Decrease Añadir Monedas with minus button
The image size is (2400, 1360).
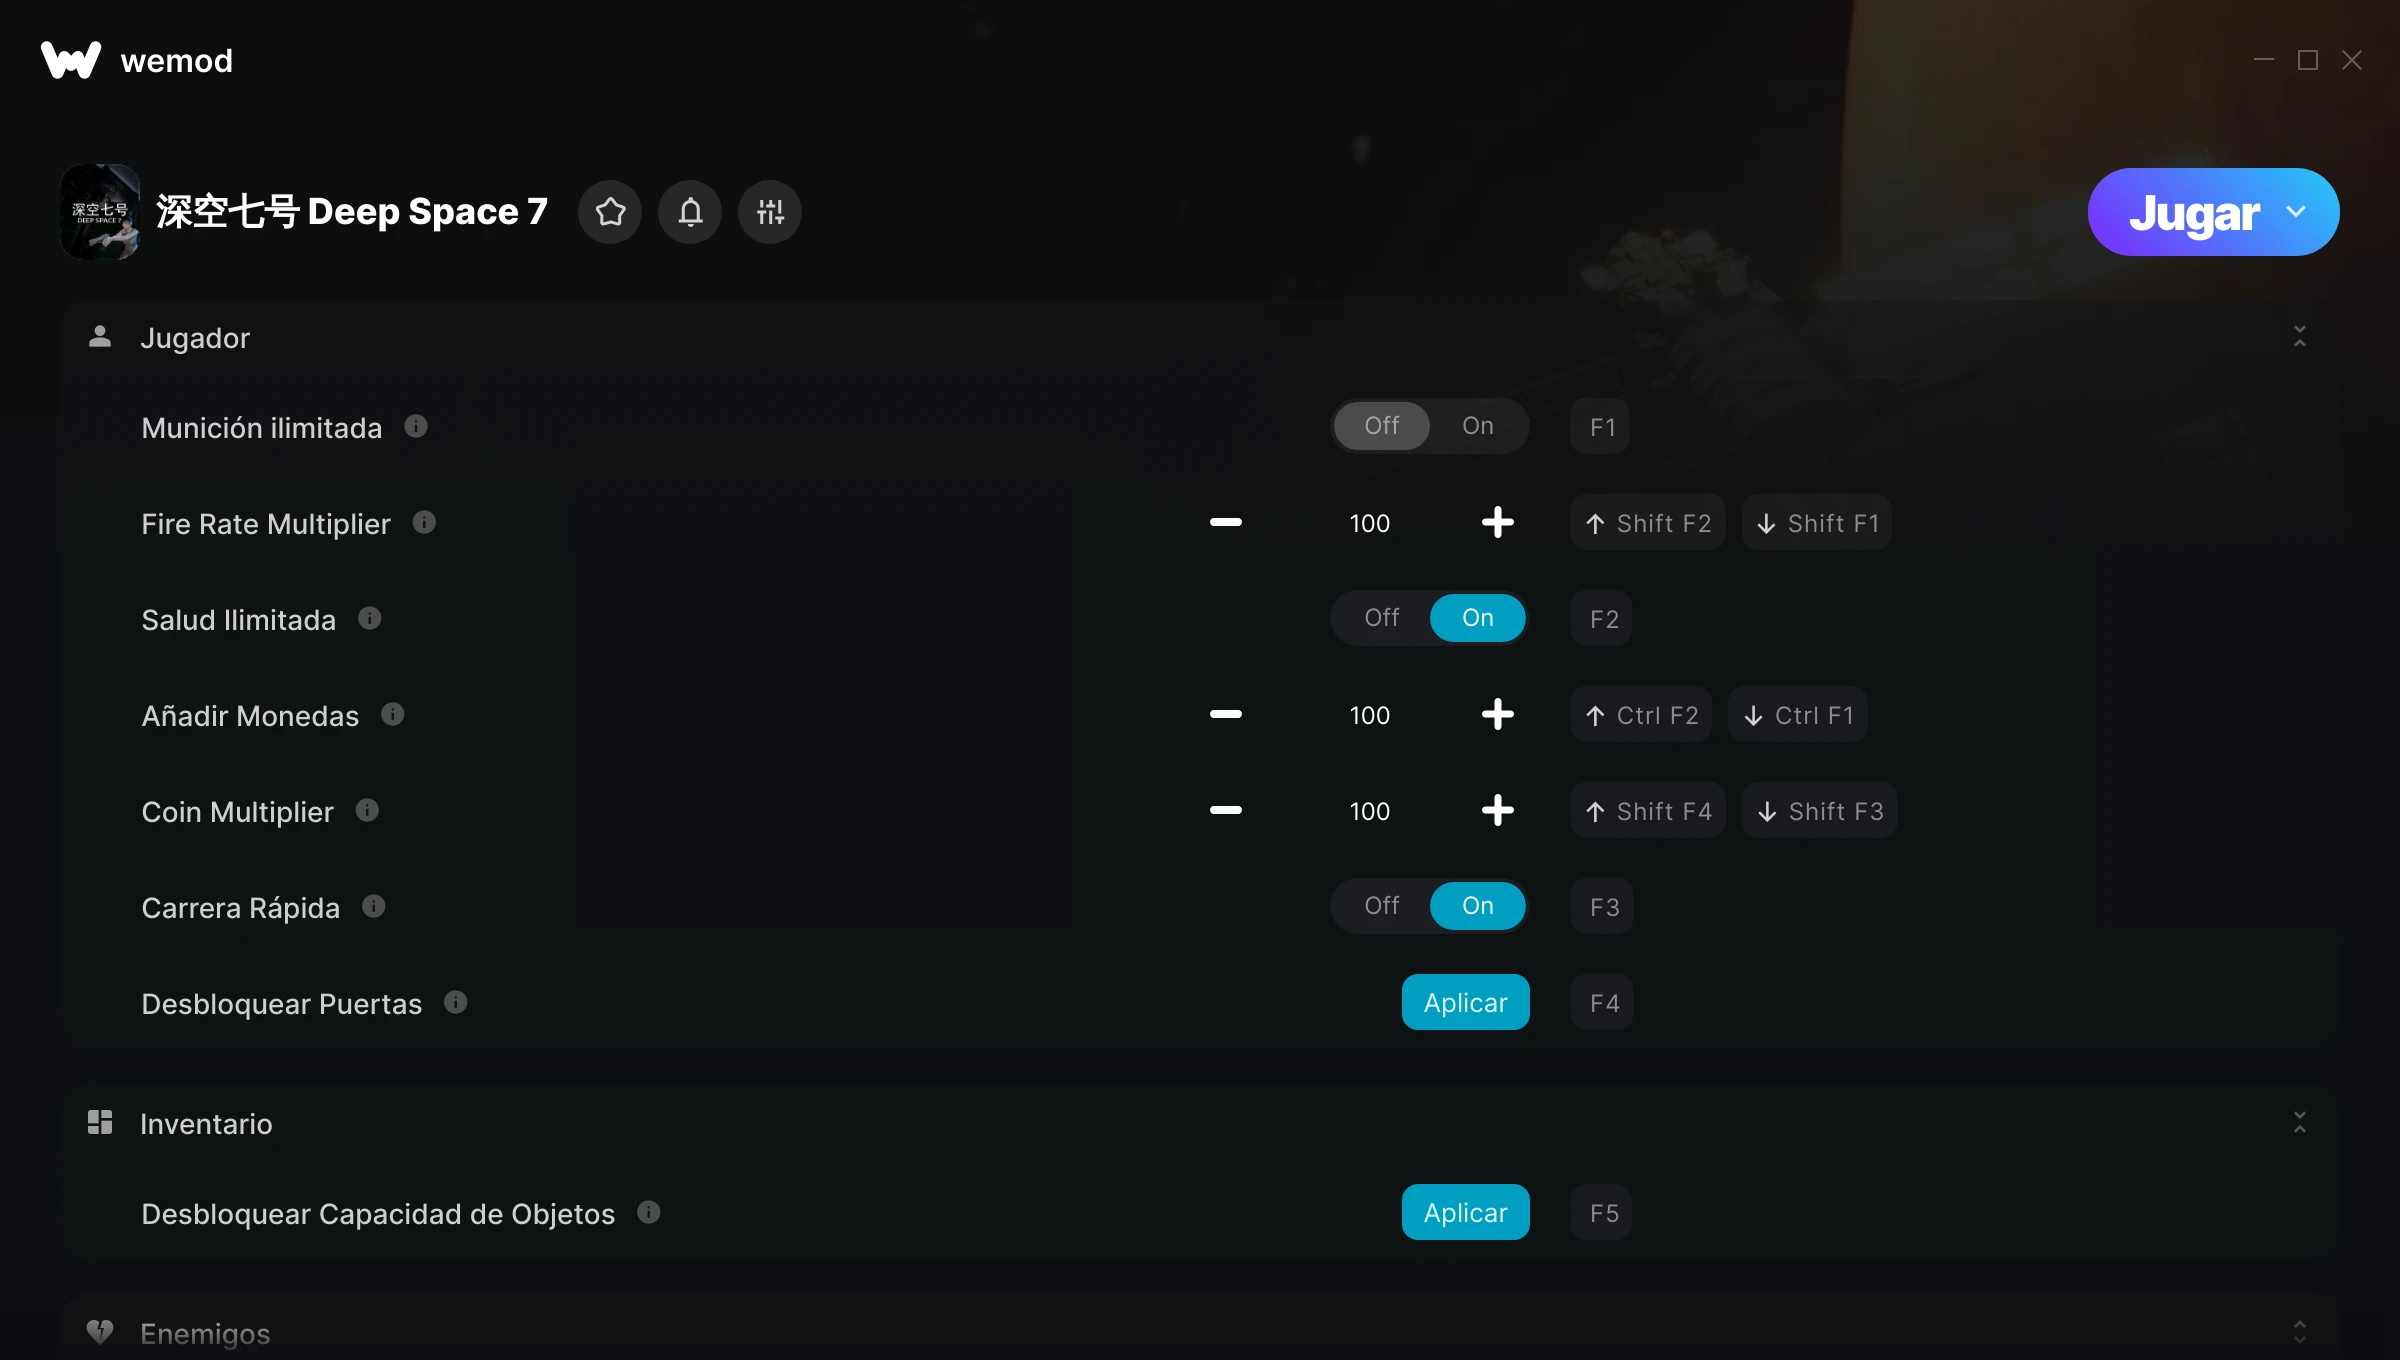tap(1226, 714)
